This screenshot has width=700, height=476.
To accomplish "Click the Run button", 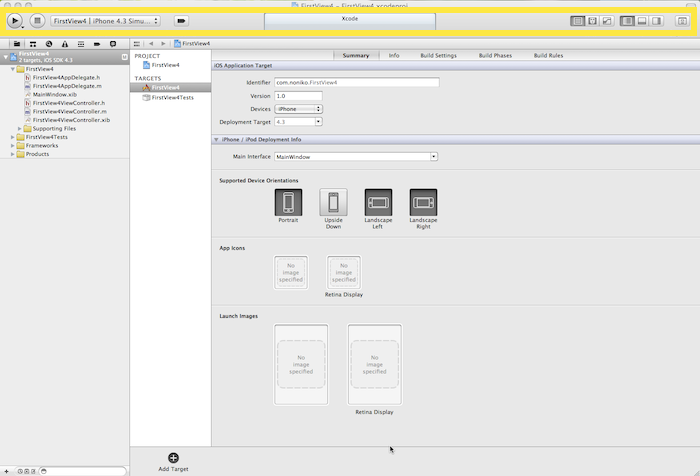I will click(x=15, y=21).
